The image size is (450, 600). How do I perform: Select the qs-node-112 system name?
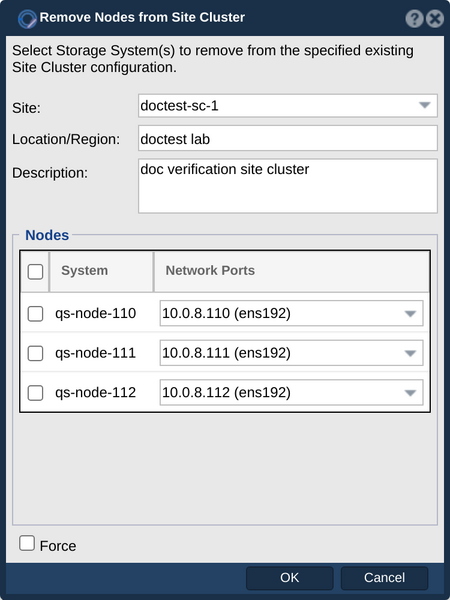(x=95, y=392)
